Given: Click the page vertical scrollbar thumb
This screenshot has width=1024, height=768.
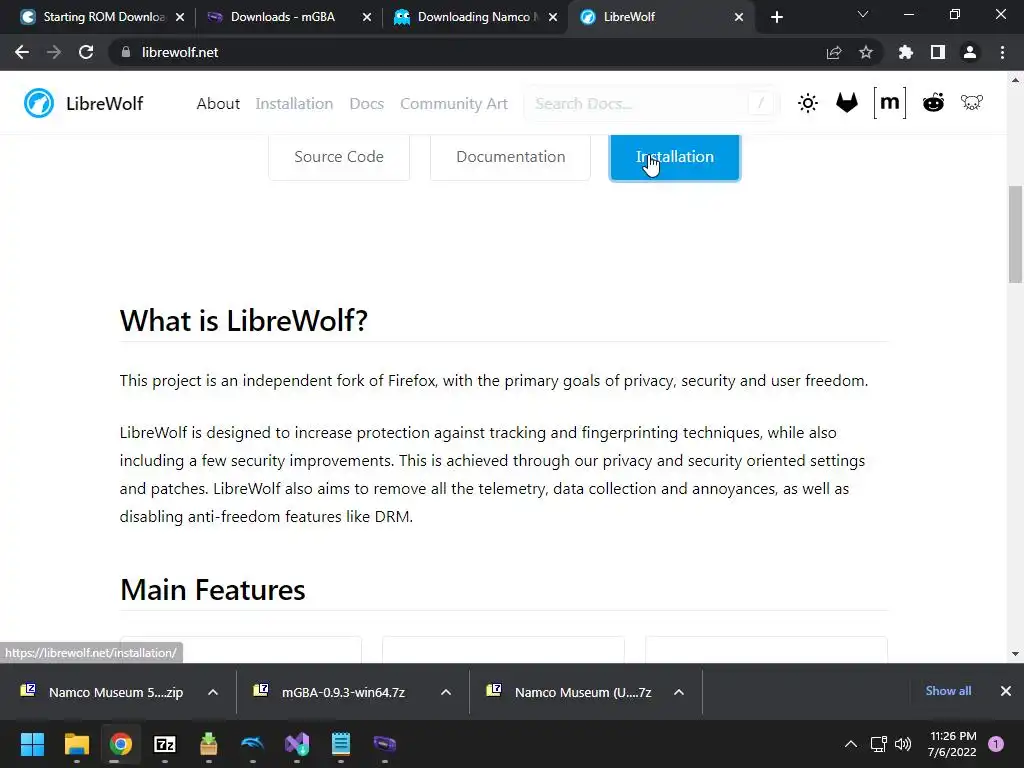Looking at the screenshot, I should (1015, 234).
